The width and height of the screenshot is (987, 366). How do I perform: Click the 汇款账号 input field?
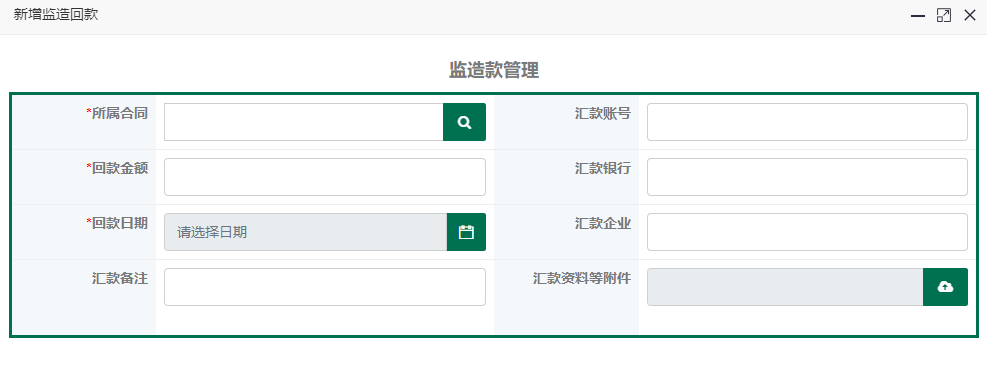tap(807, 122)
